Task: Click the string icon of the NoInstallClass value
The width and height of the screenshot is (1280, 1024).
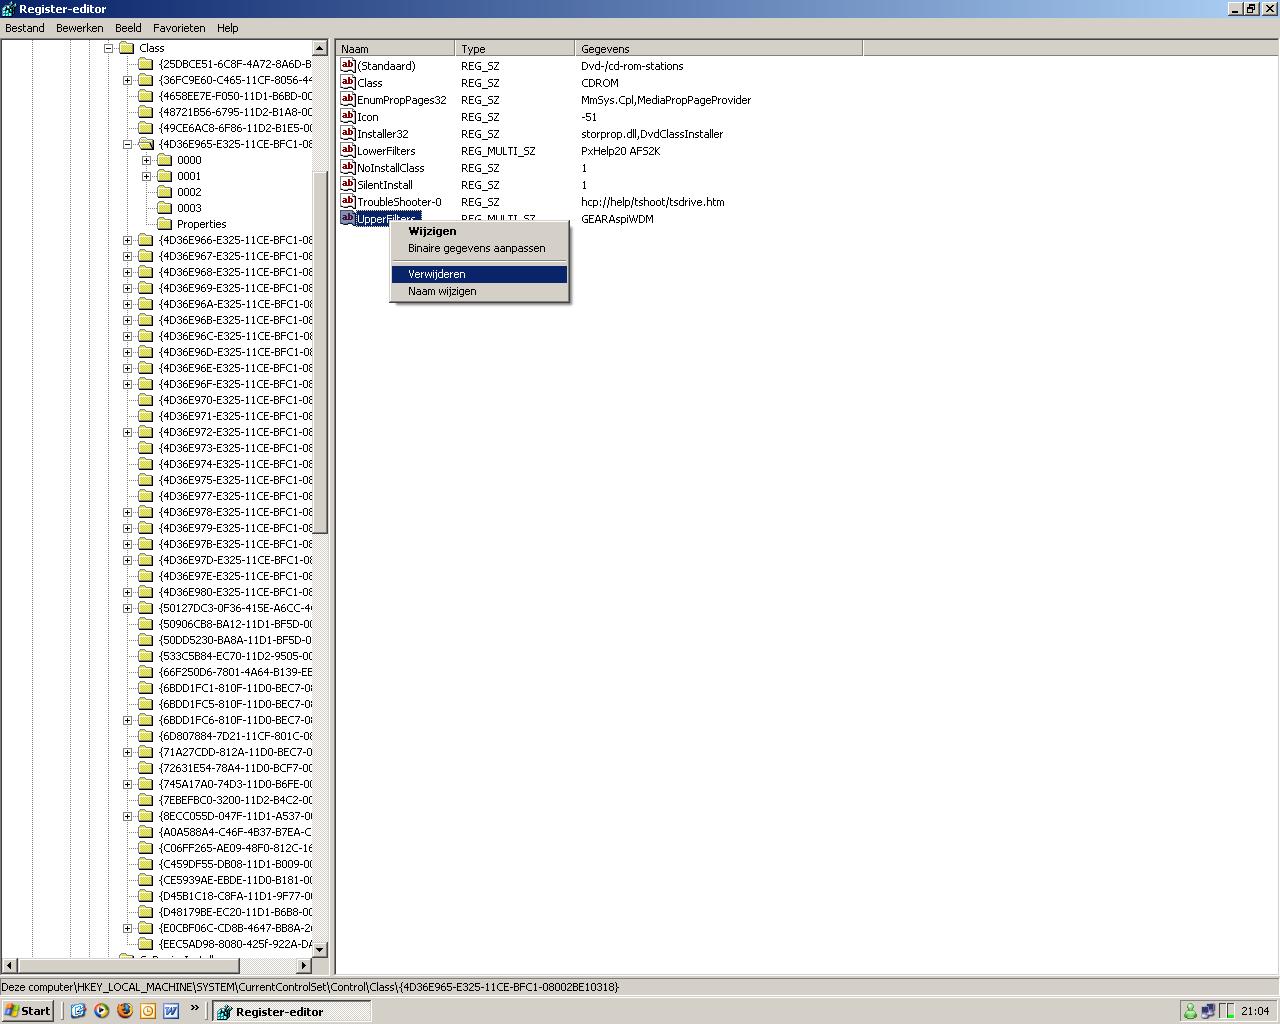Action: 348,167
